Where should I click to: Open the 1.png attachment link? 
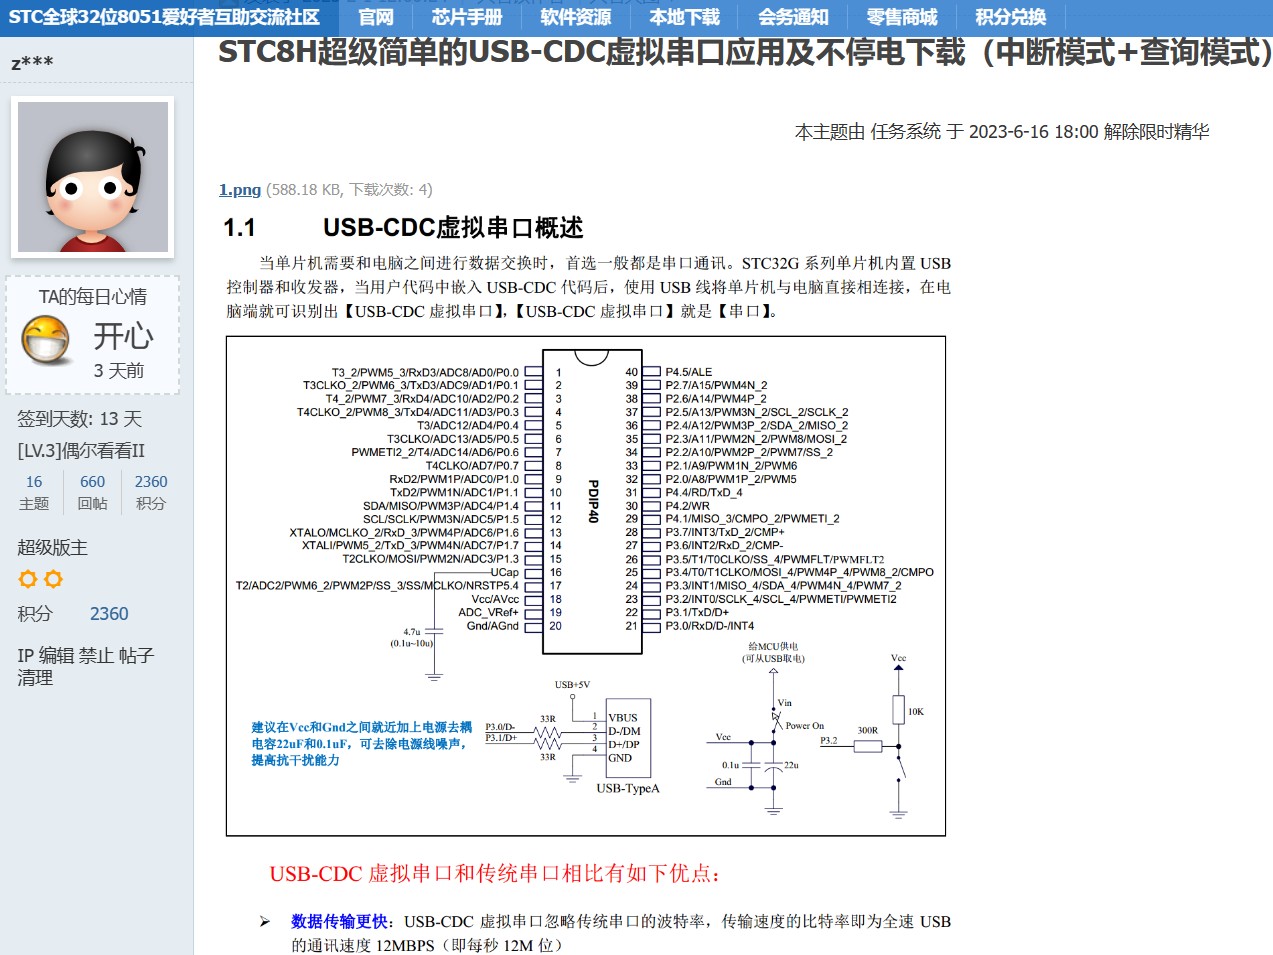pyautogui.click(x=240, y=189)
